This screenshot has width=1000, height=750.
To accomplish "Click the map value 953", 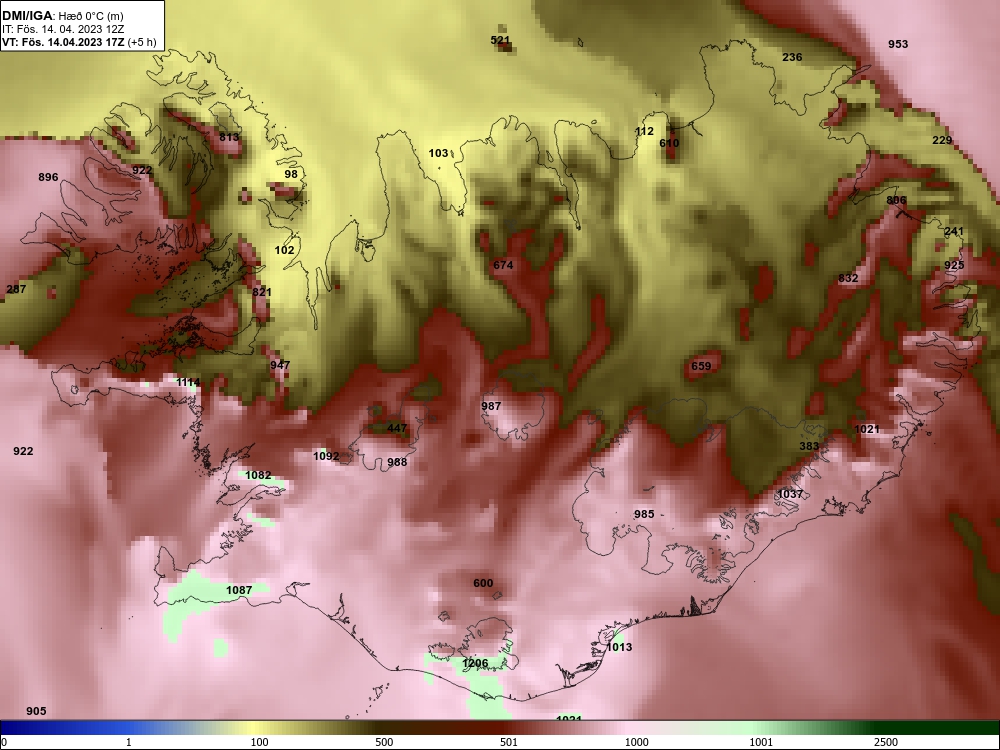I will pyautogui.click(x=898, y=44).
